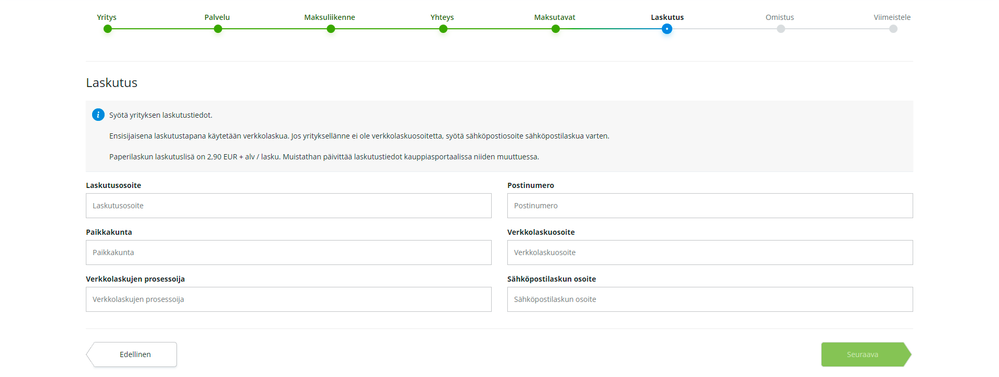The height and width of the screenshot is (377, 999).
Task: Click the Verkkolaskujen prosessoija field
Action: [289, 299]
